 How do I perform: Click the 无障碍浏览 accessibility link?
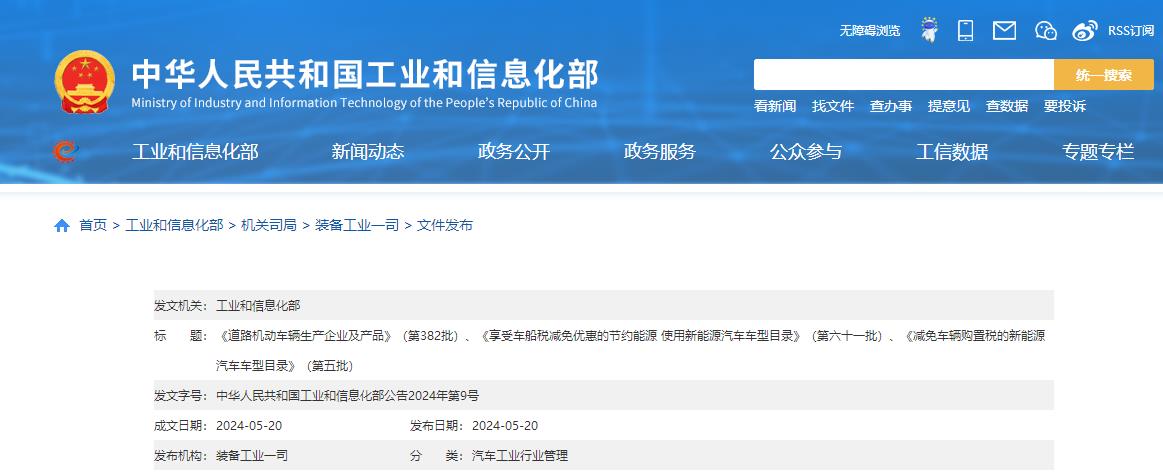869,31
